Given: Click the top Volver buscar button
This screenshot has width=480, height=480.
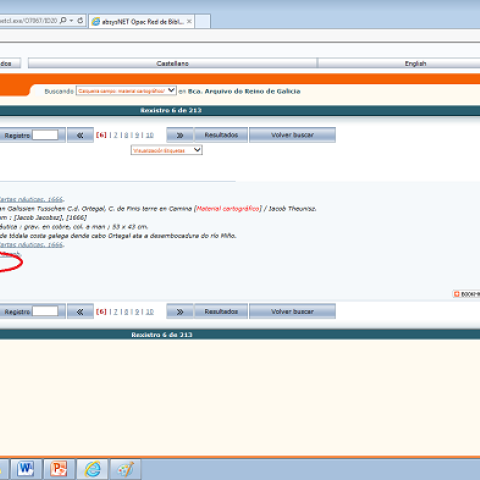Looking at the screenshot, I should (x=292, y=135).
